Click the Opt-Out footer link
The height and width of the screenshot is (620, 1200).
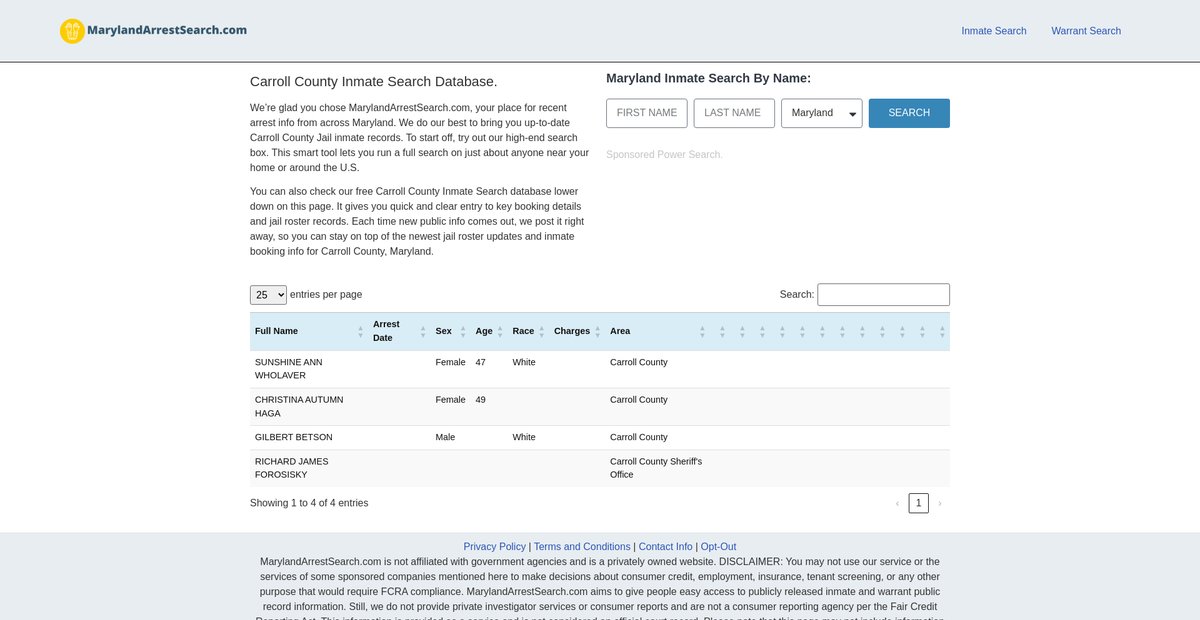pyautogui.click(x=718, y=547)
